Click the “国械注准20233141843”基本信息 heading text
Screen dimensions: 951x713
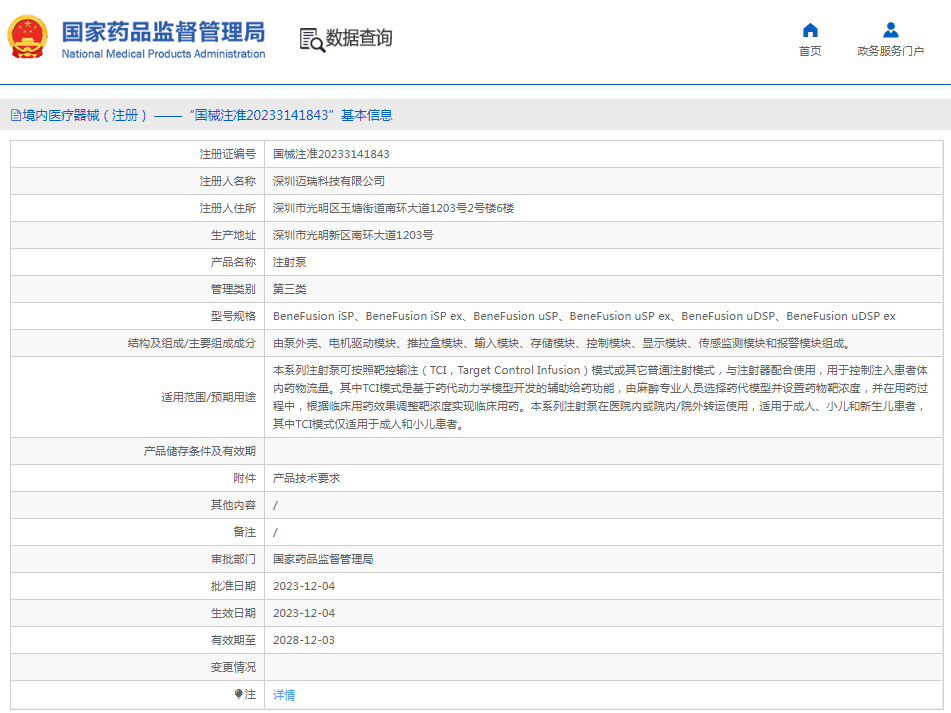291,115
